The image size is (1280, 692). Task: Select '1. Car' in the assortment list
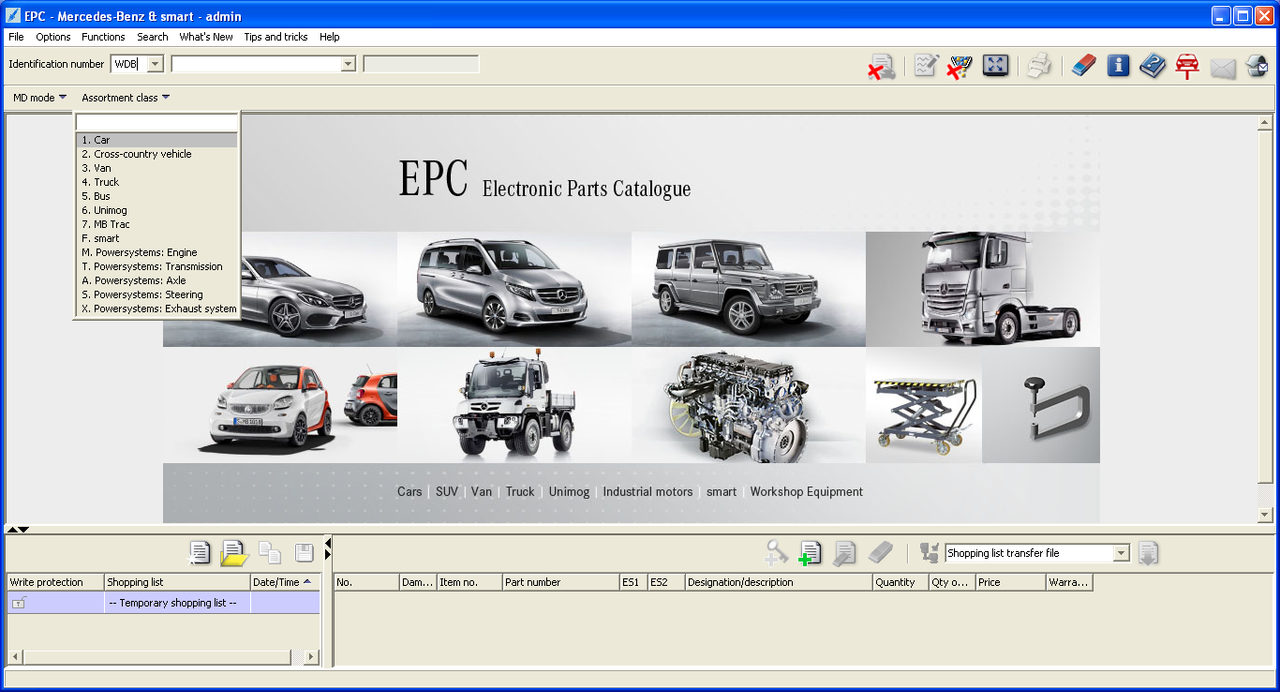(157, 140)
